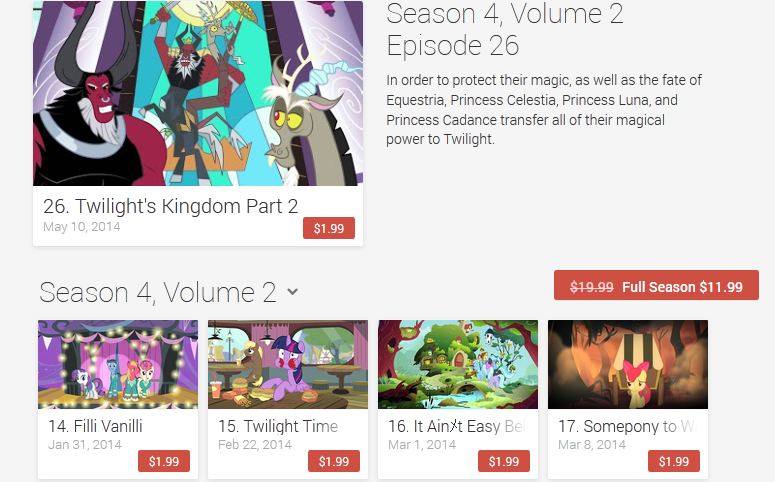Purchase Somepony to Watch episode for $1.99
This screenshot has width=775, height=482.
click(674, 461)
